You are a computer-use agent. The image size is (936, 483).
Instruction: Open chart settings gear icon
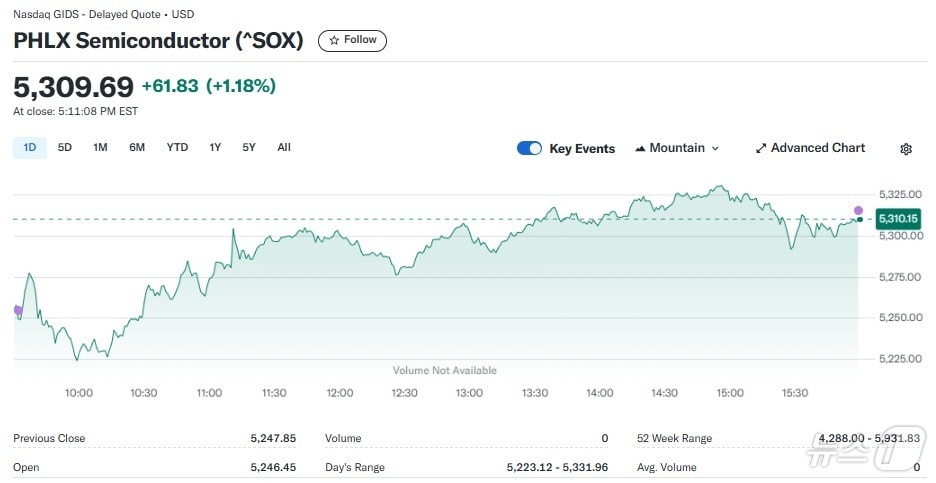(x=906, y=149)
